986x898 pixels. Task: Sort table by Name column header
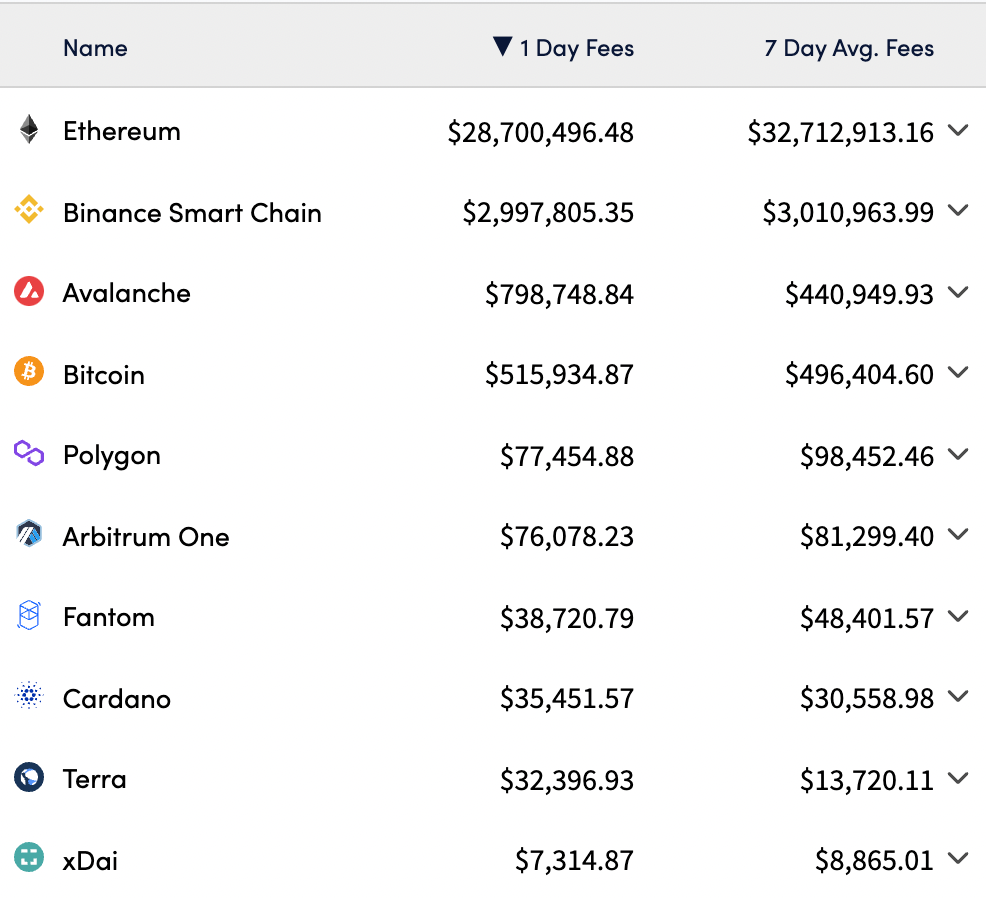pyautogui.click(x=95, y=48)
